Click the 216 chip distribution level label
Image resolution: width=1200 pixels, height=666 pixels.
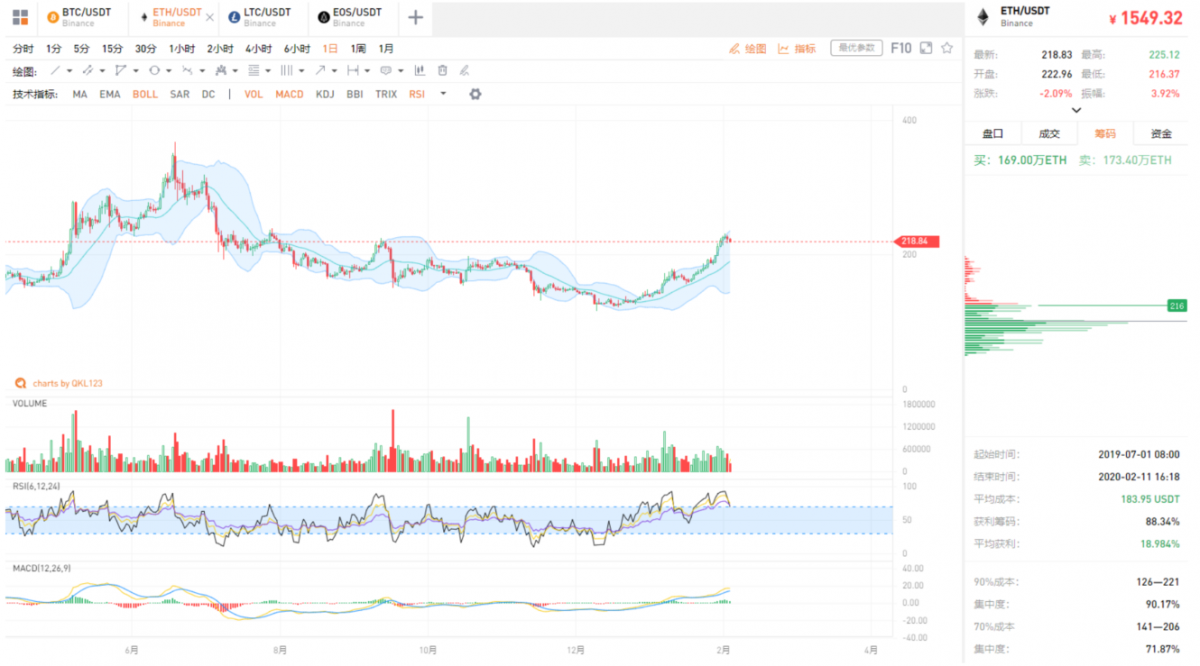(1177, 304)
